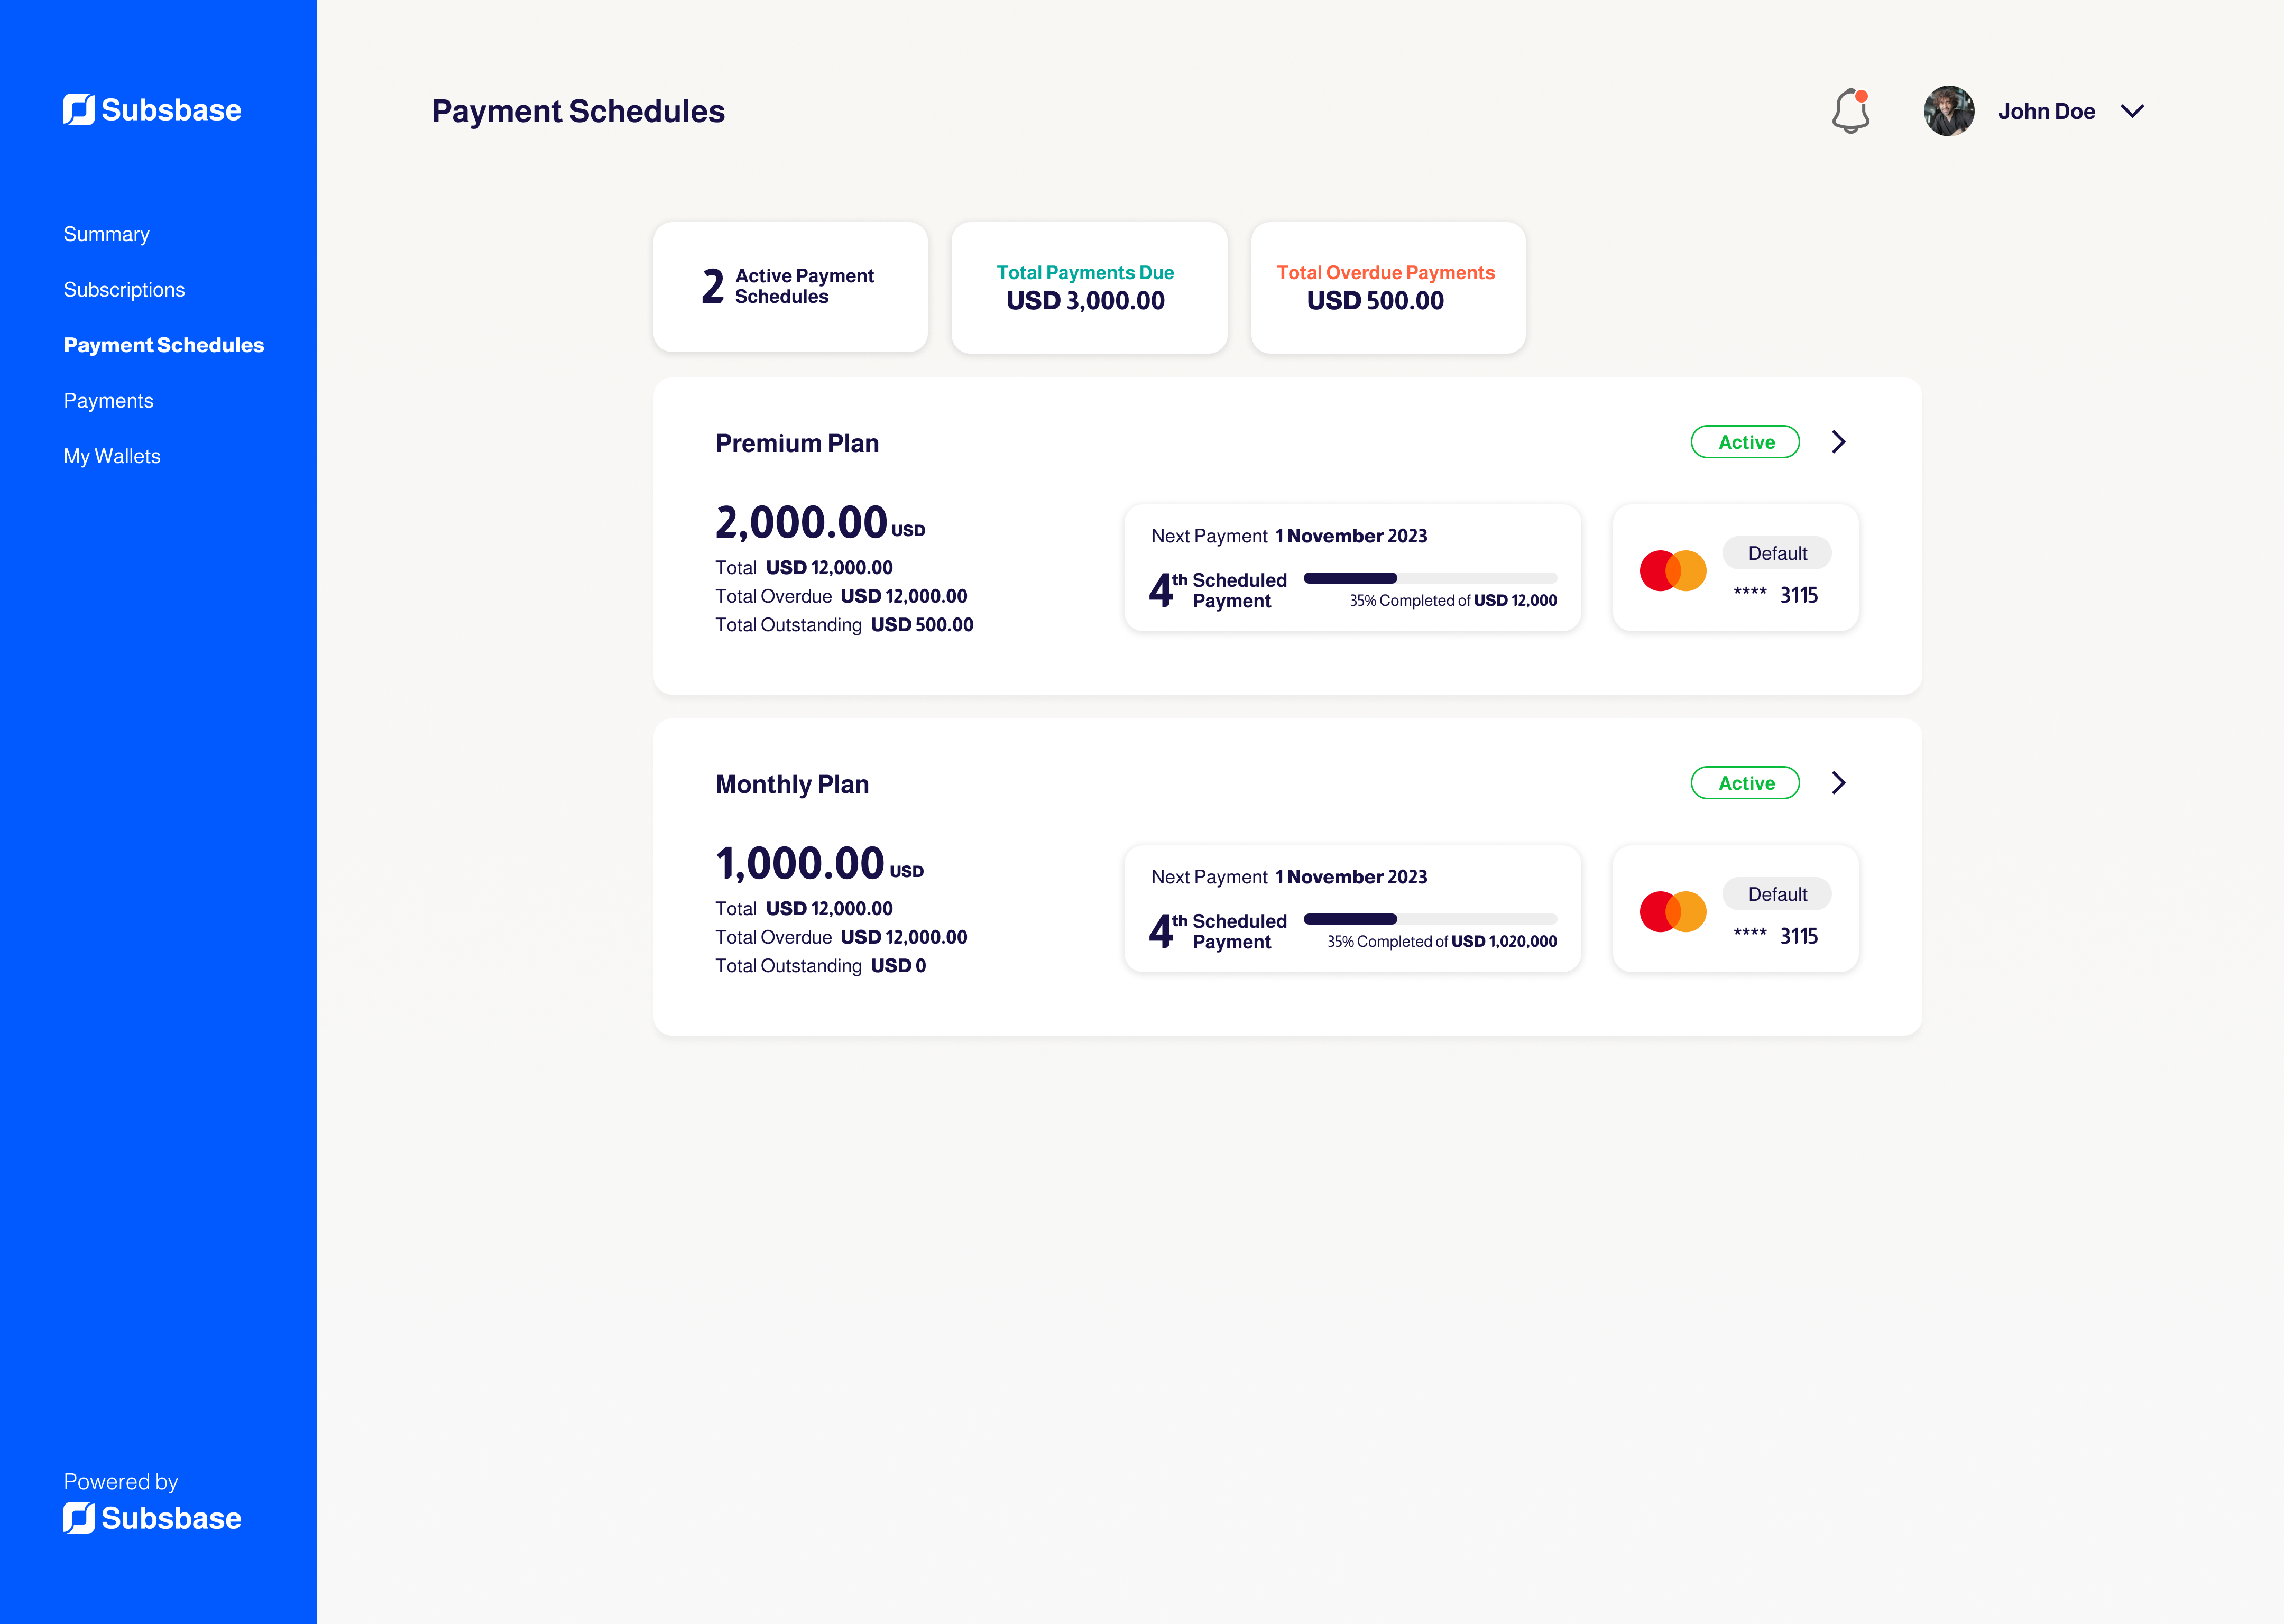2284x1624 pixels.
Task: Click the Active badge on Premium Plan
Action: [1745, 442]
